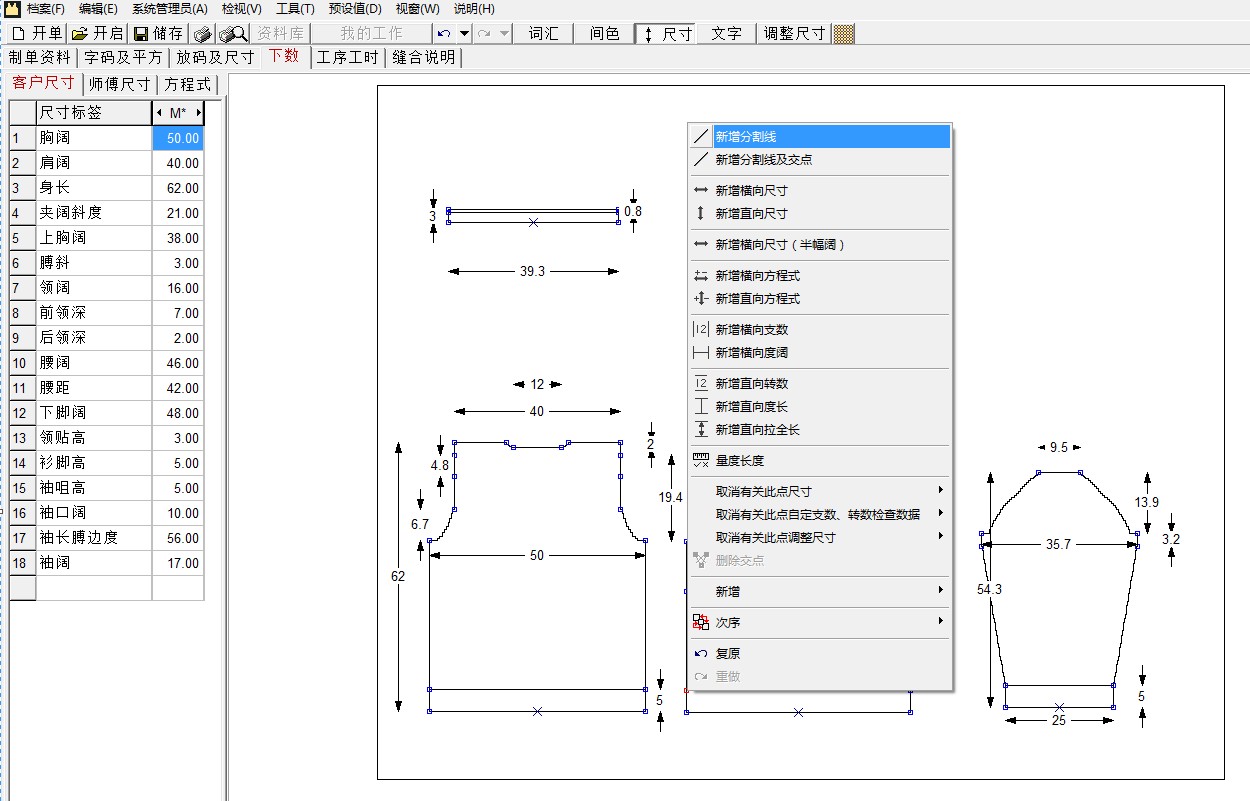The image size is (1250, 801).
Task: Select the 师傅尺寸 sub-tab
Action: pyautogui.click(x=119, y=84)
